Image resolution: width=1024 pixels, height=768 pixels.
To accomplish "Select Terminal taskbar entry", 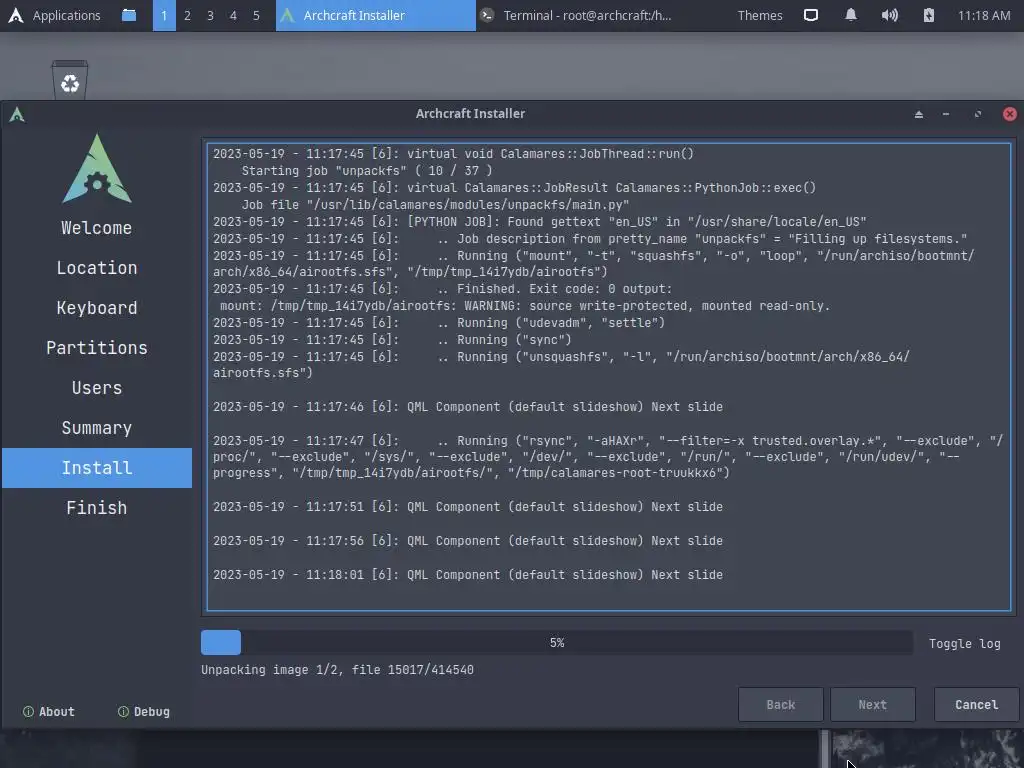I will 575,15.
